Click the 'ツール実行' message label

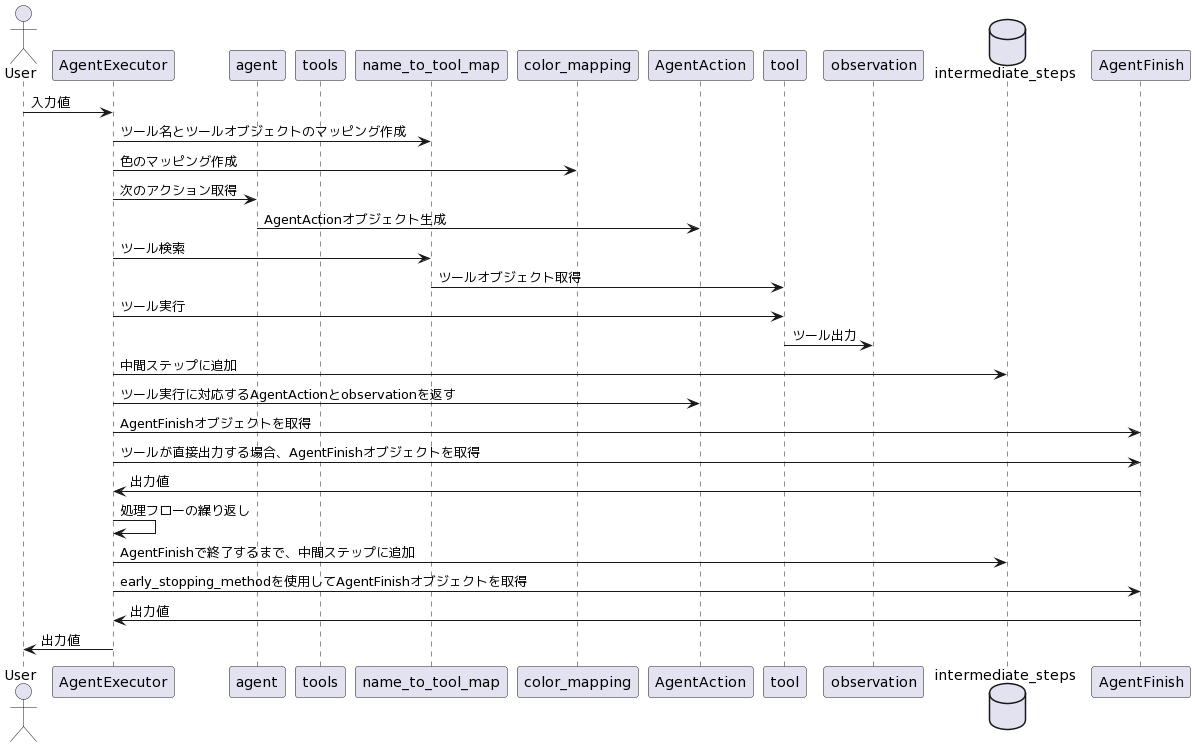[x=152, y=306]
